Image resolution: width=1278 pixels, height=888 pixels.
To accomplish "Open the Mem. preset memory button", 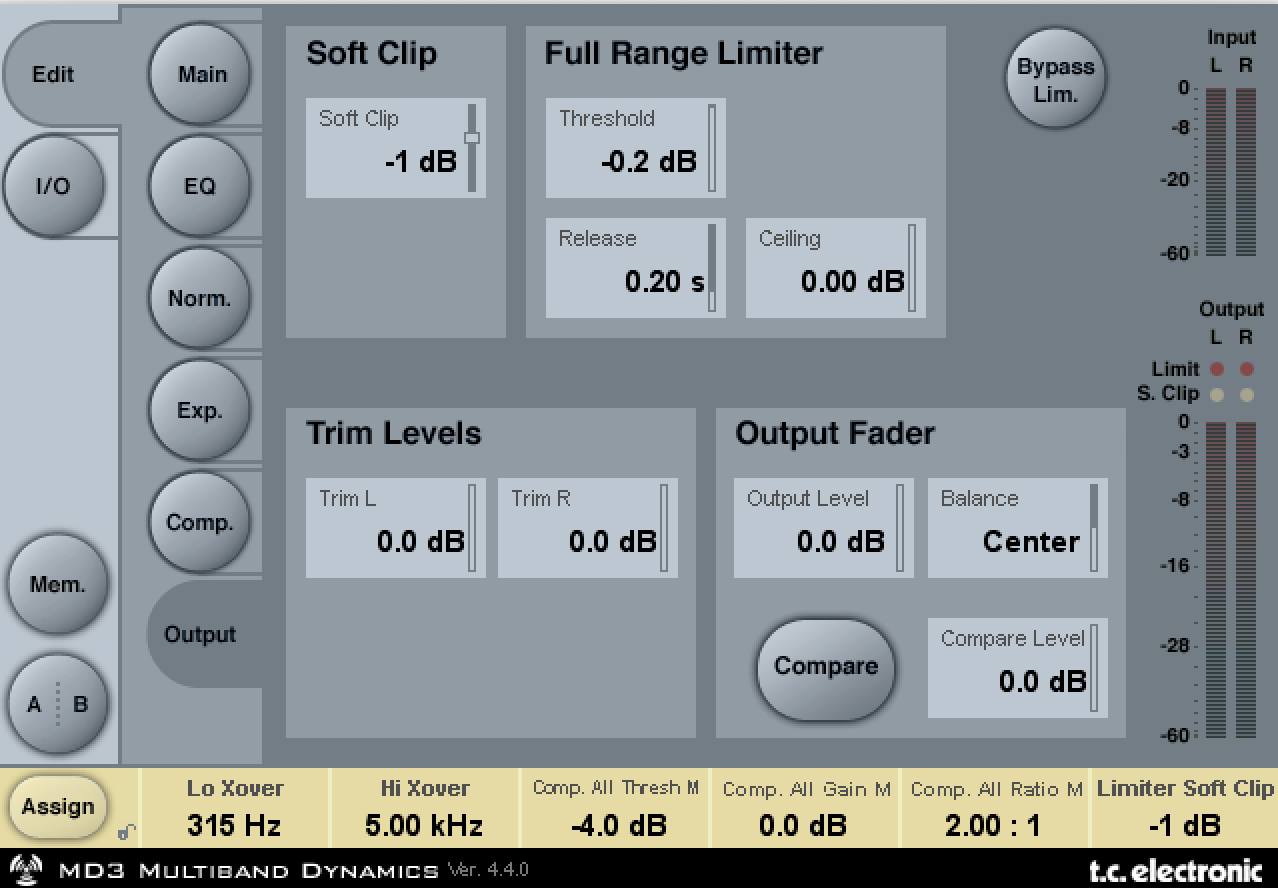I will pyautogui.click(x=57, y=585).
